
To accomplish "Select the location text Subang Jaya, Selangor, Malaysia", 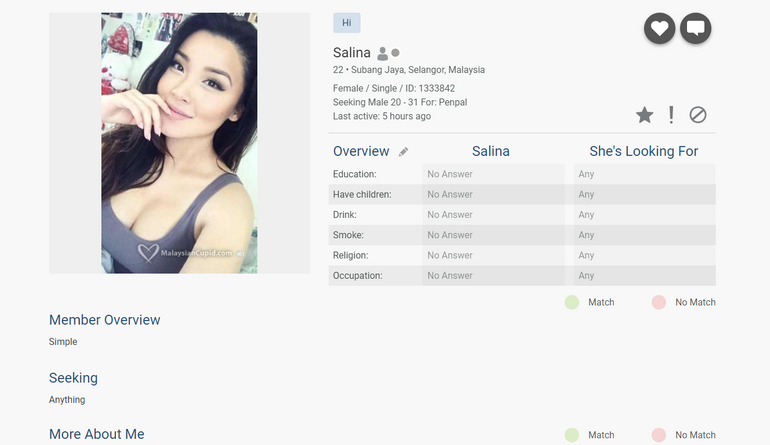I will pos(417,70).
